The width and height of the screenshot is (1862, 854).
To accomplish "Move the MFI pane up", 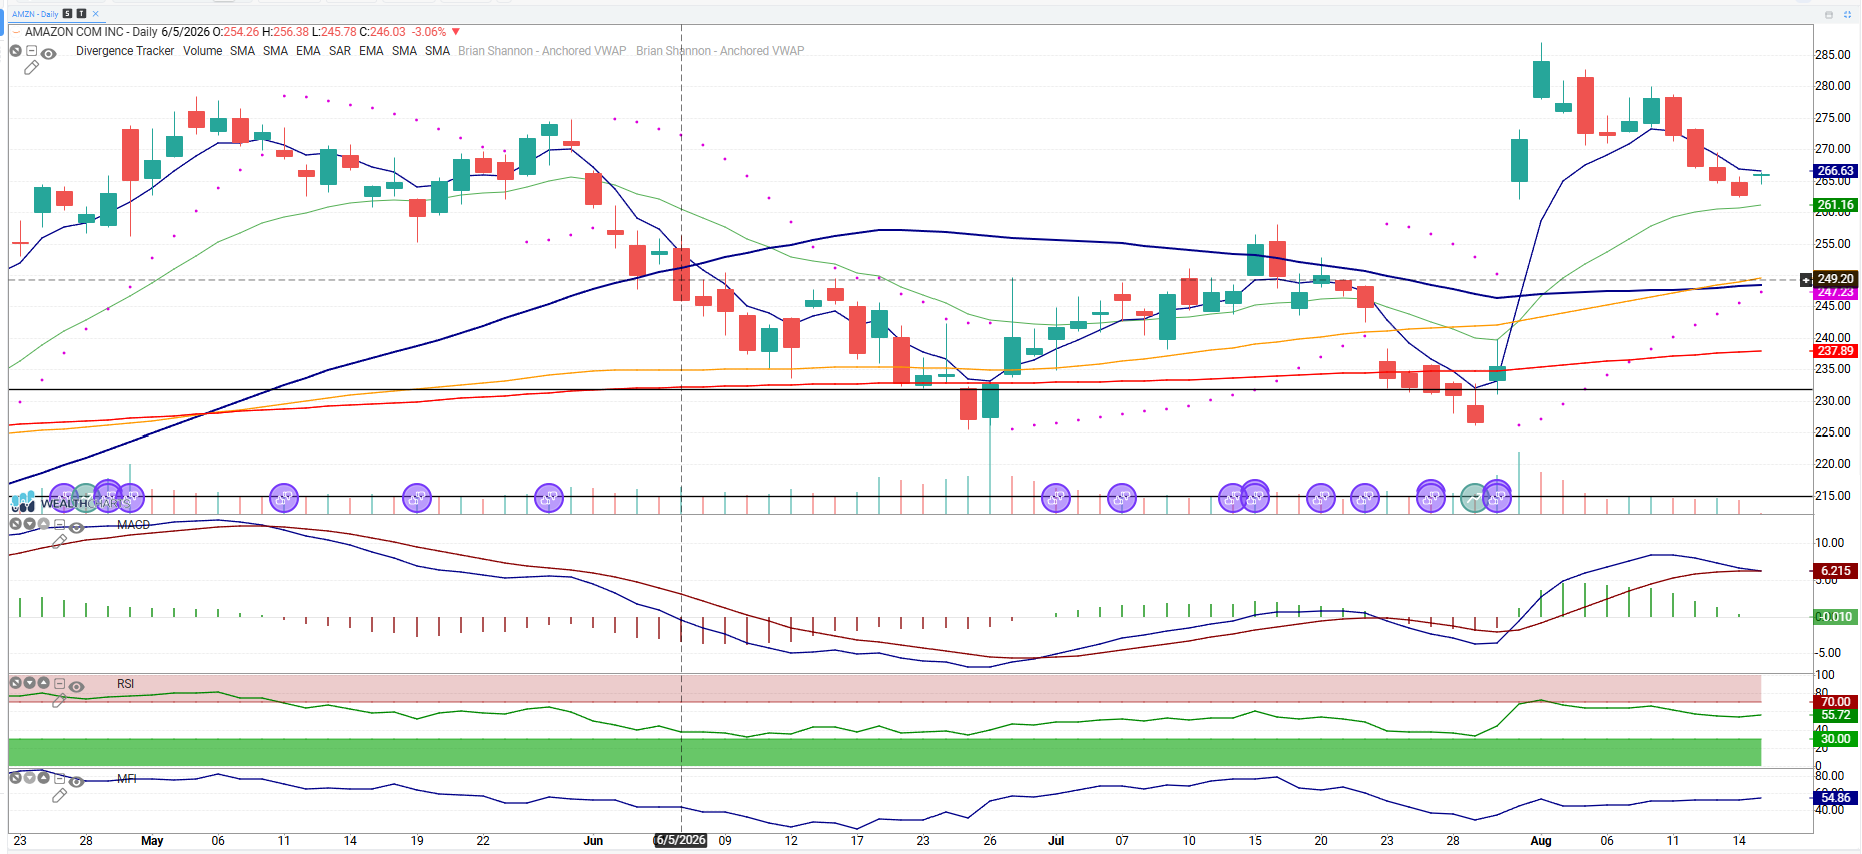I will pyautogui.click(x=43, y=777).
